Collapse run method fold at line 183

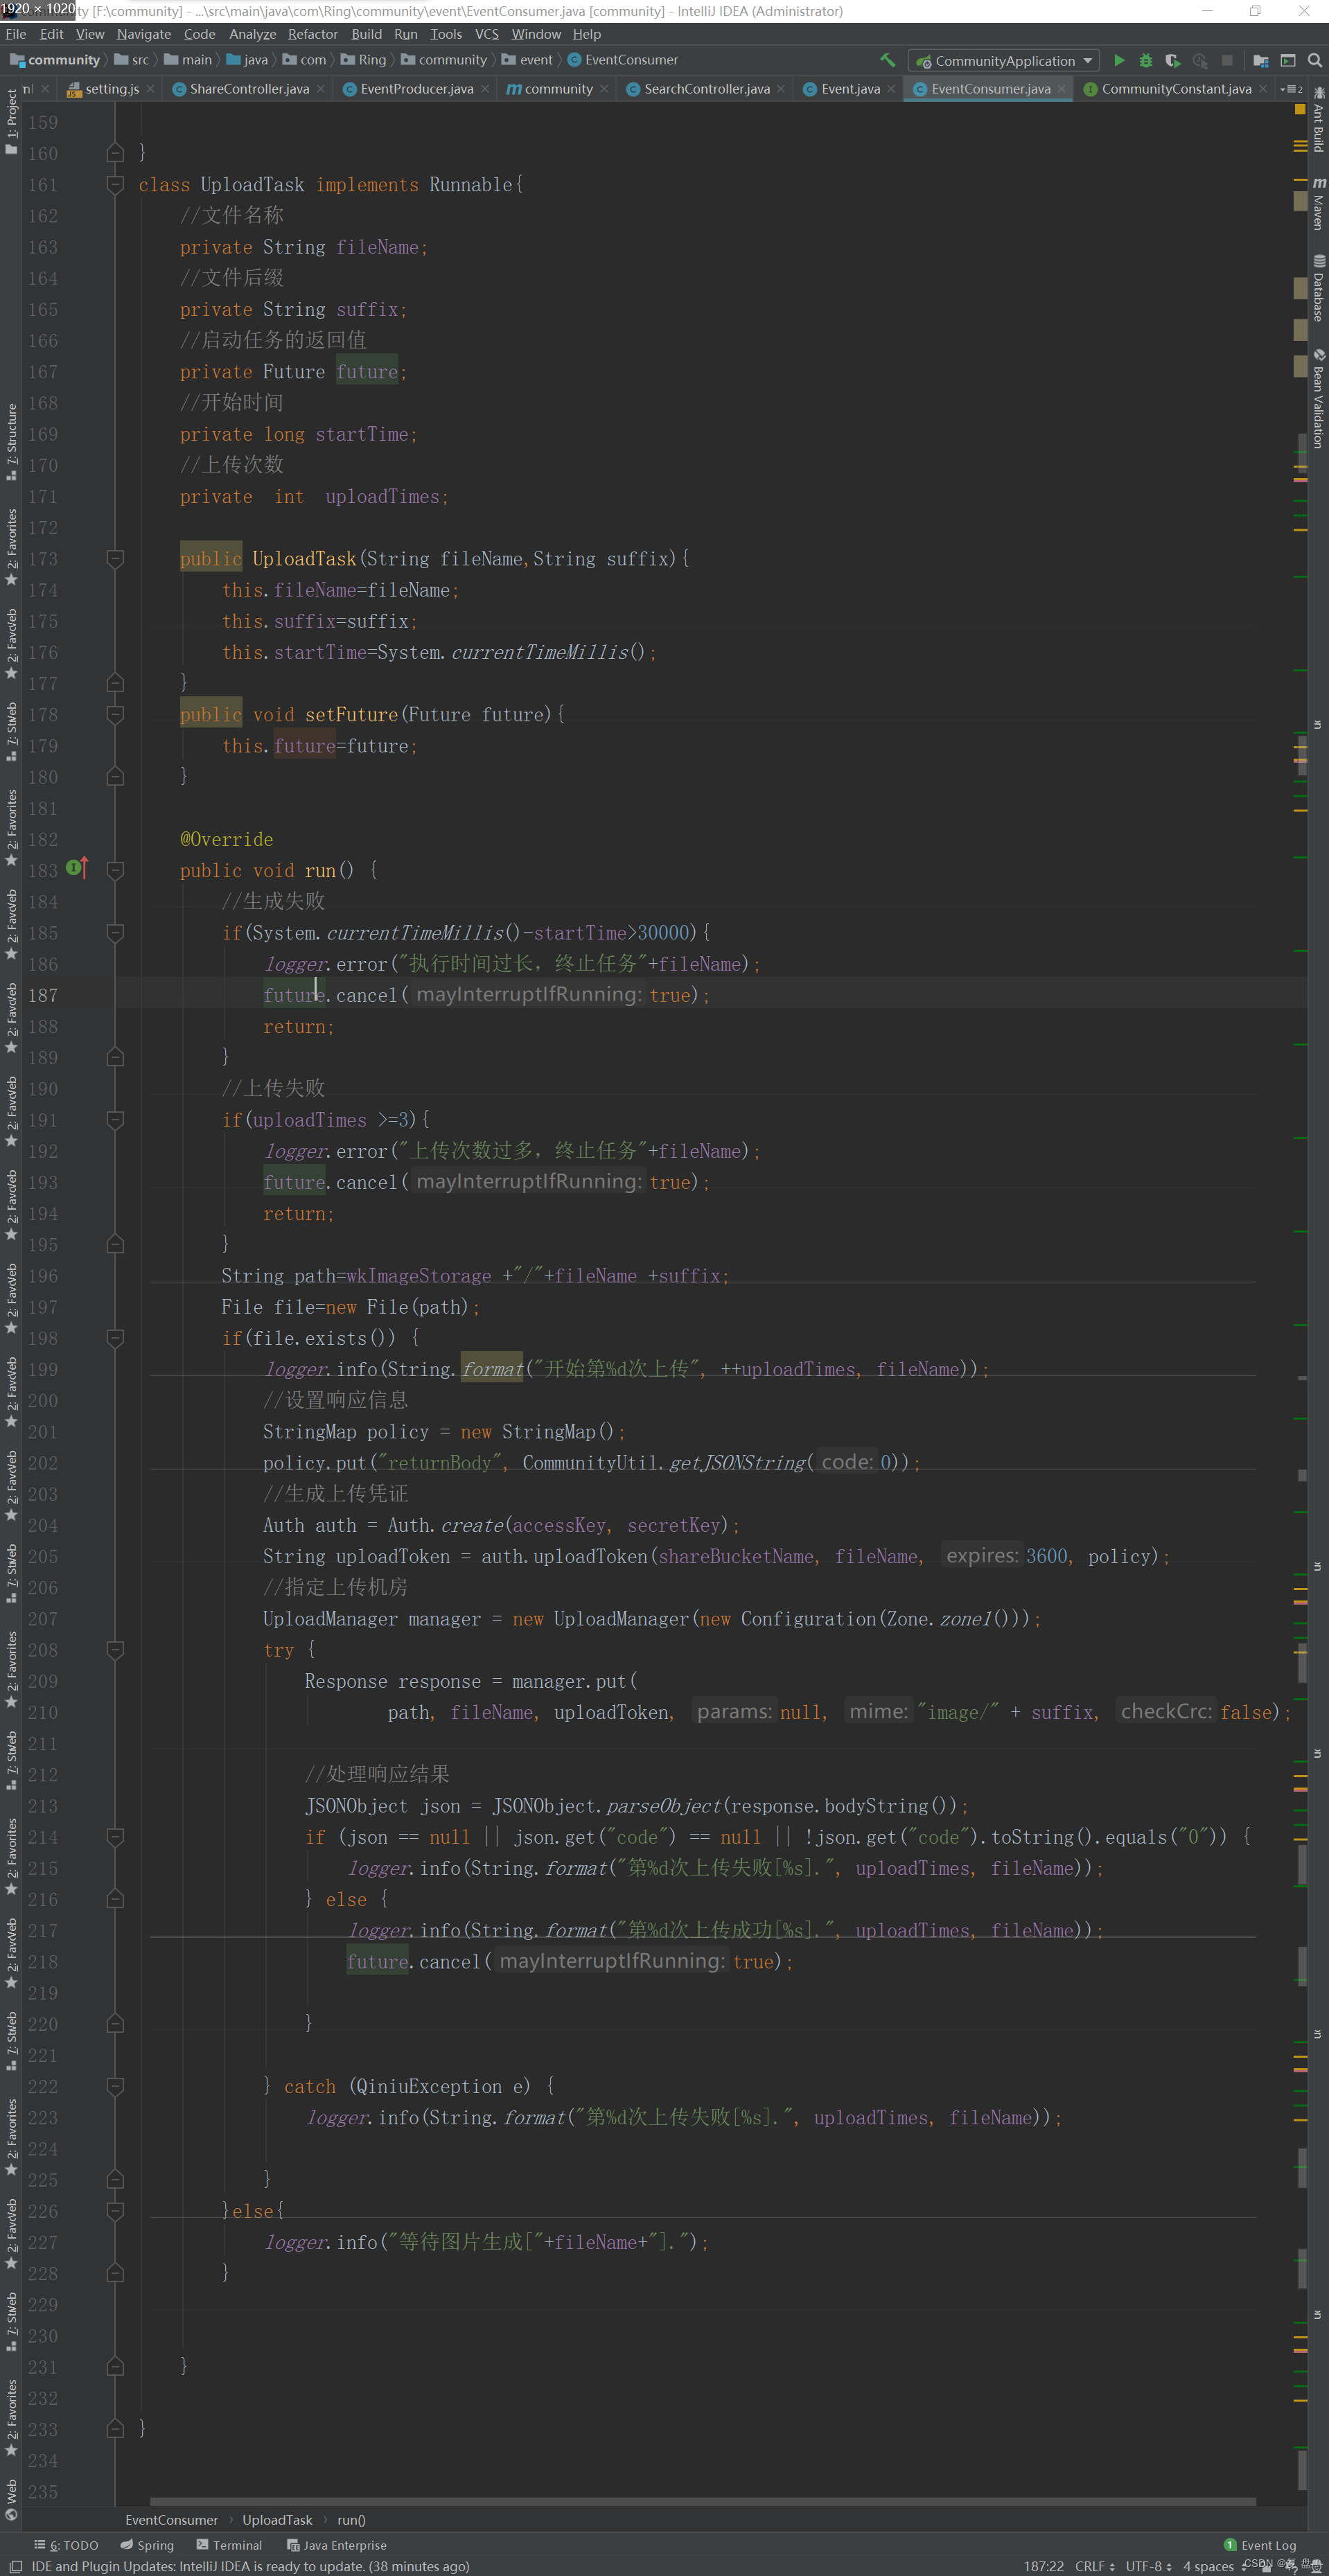[x=115, y=870]
